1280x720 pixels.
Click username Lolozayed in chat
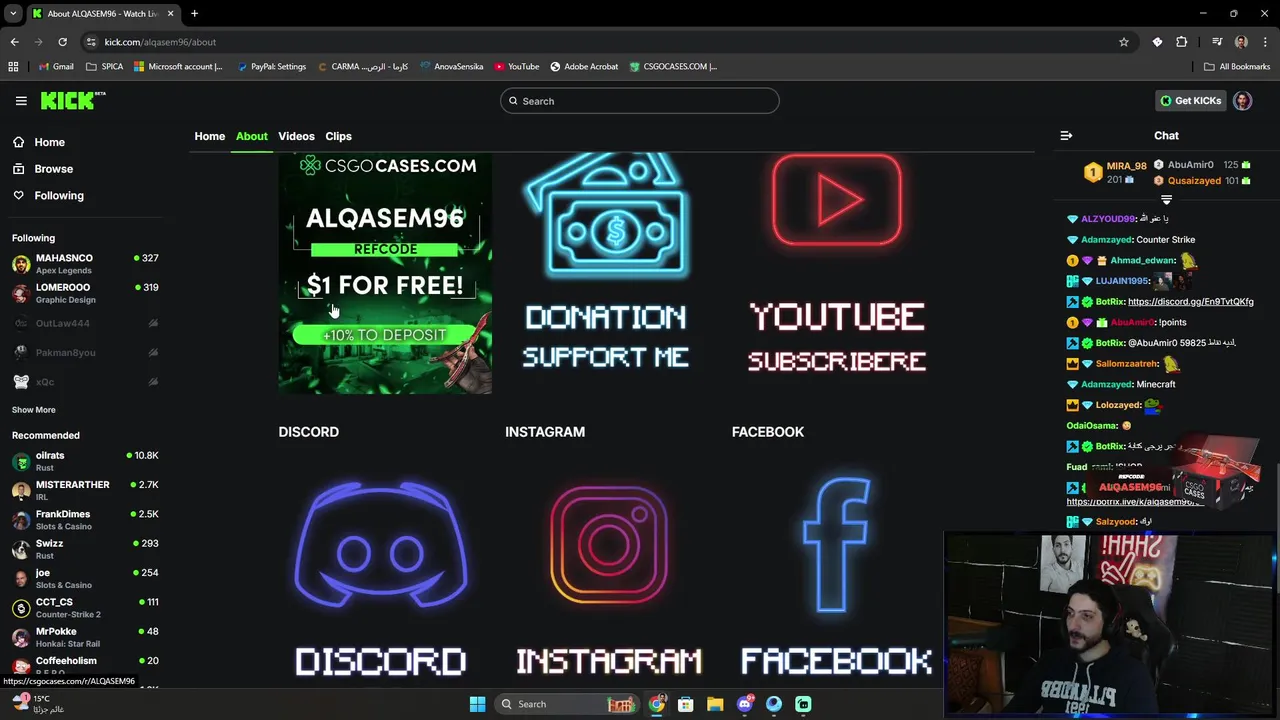(1118, 405)
